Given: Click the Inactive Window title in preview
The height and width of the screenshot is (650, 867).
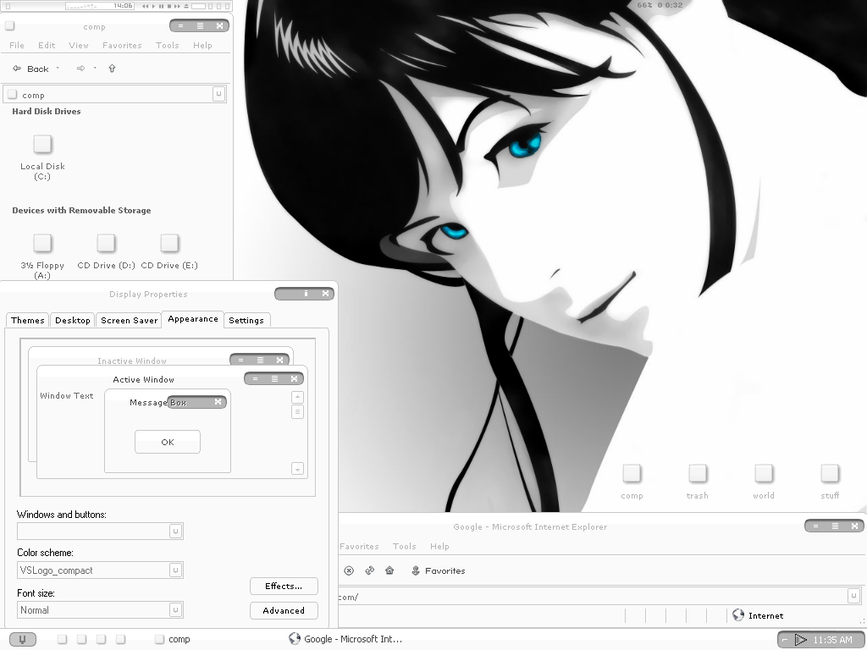Looking at the screenshot, I should 132,361.
